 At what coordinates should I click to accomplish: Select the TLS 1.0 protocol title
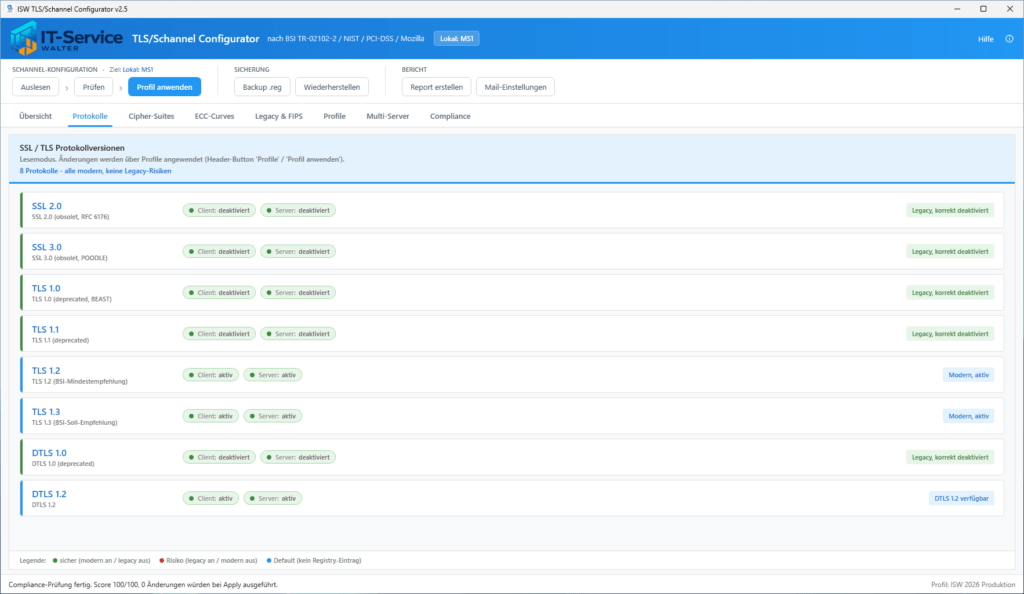[x=46, y=289]
